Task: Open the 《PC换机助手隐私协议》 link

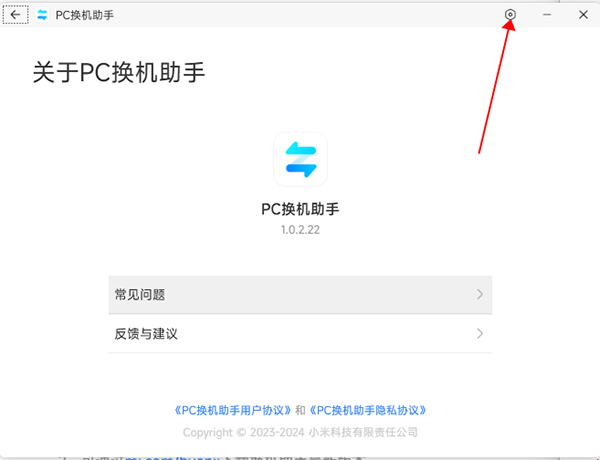Action: pyautogui.click(x=368, y=410)
